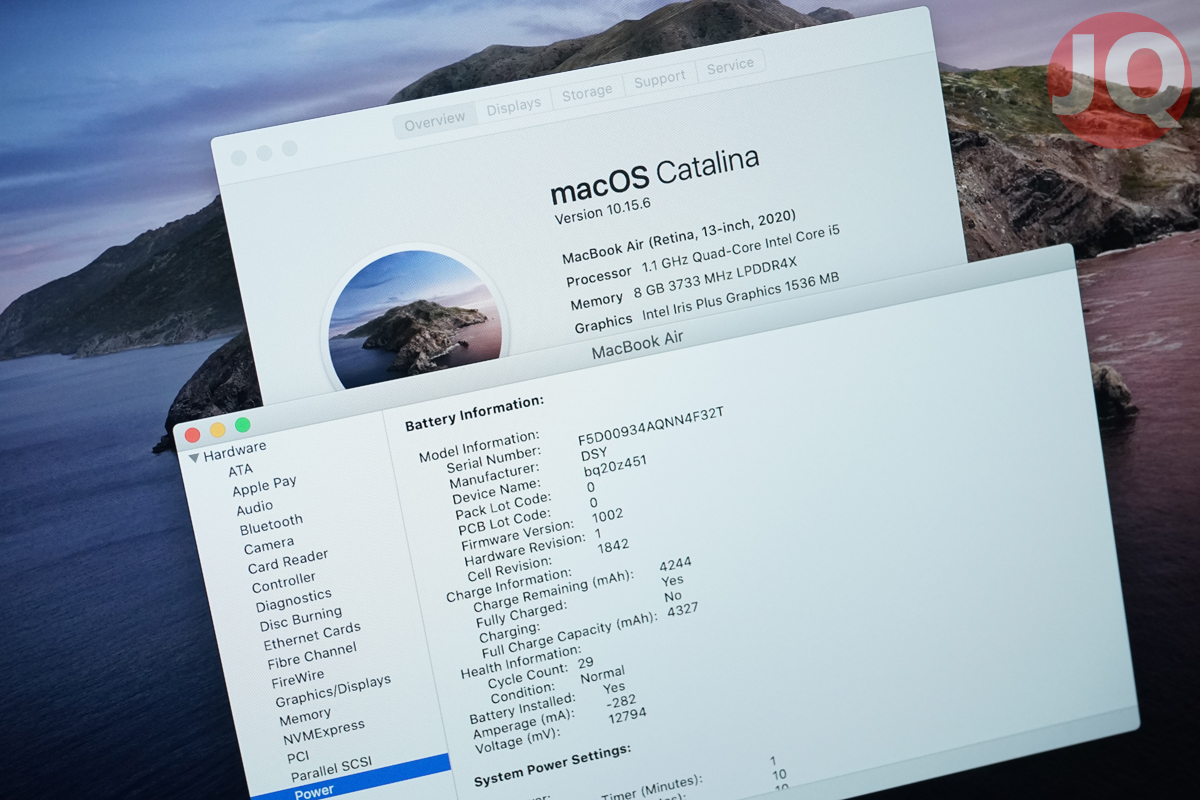Select PCI in the sidebar
Viewport: 1200px width, 800px height.
(298, 756)
